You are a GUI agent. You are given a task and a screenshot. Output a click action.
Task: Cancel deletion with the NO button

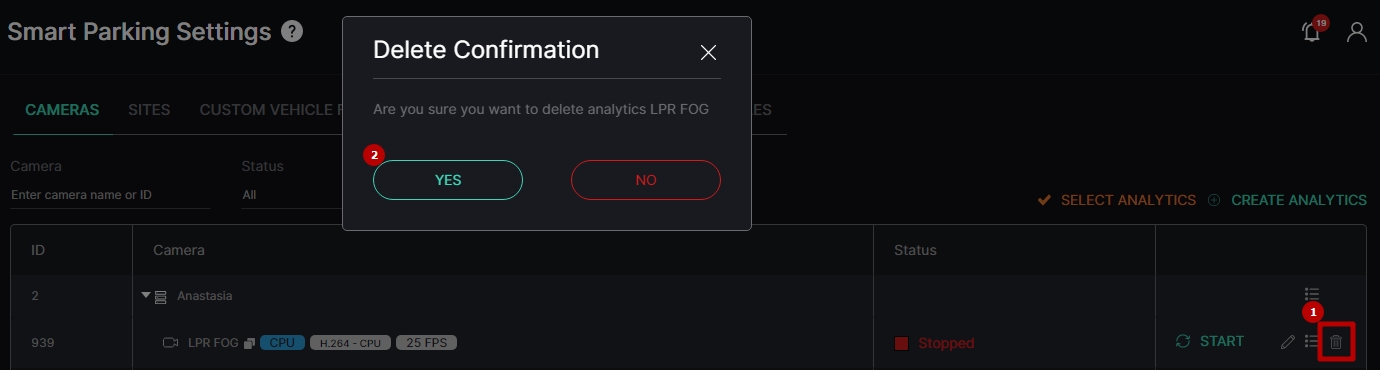click(x=646, y=180)
